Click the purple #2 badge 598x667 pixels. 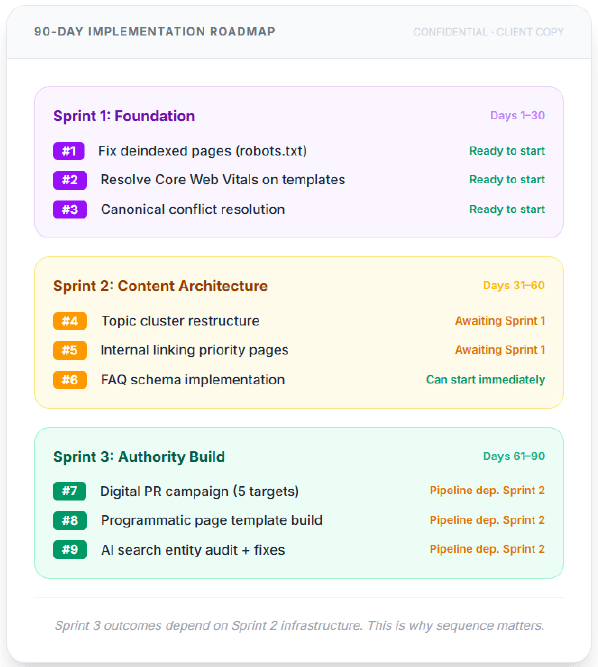click(70, 180)
